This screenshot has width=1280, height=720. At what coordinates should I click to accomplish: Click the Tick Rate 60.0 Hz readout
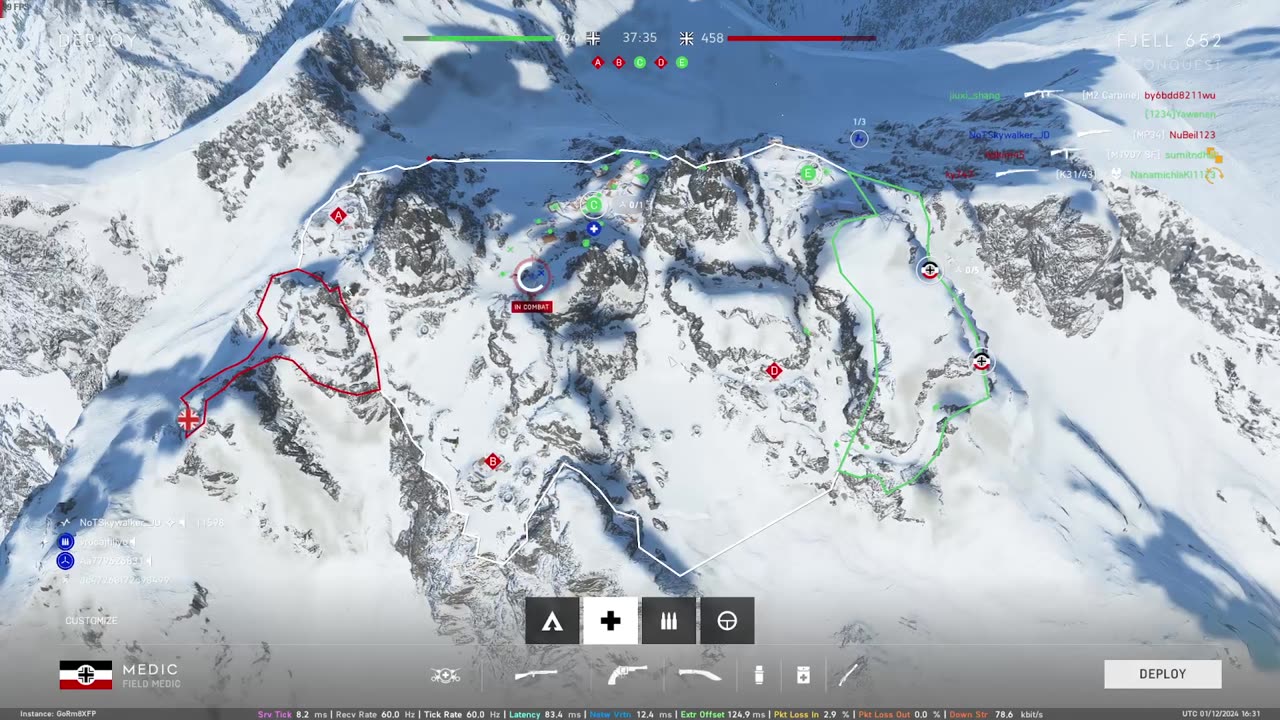coord(463,714)
